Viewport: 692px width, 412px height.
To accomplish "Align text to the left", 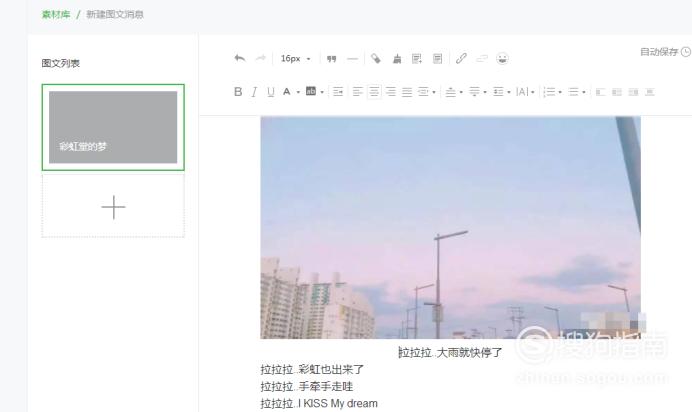I will tap(357, 92).
